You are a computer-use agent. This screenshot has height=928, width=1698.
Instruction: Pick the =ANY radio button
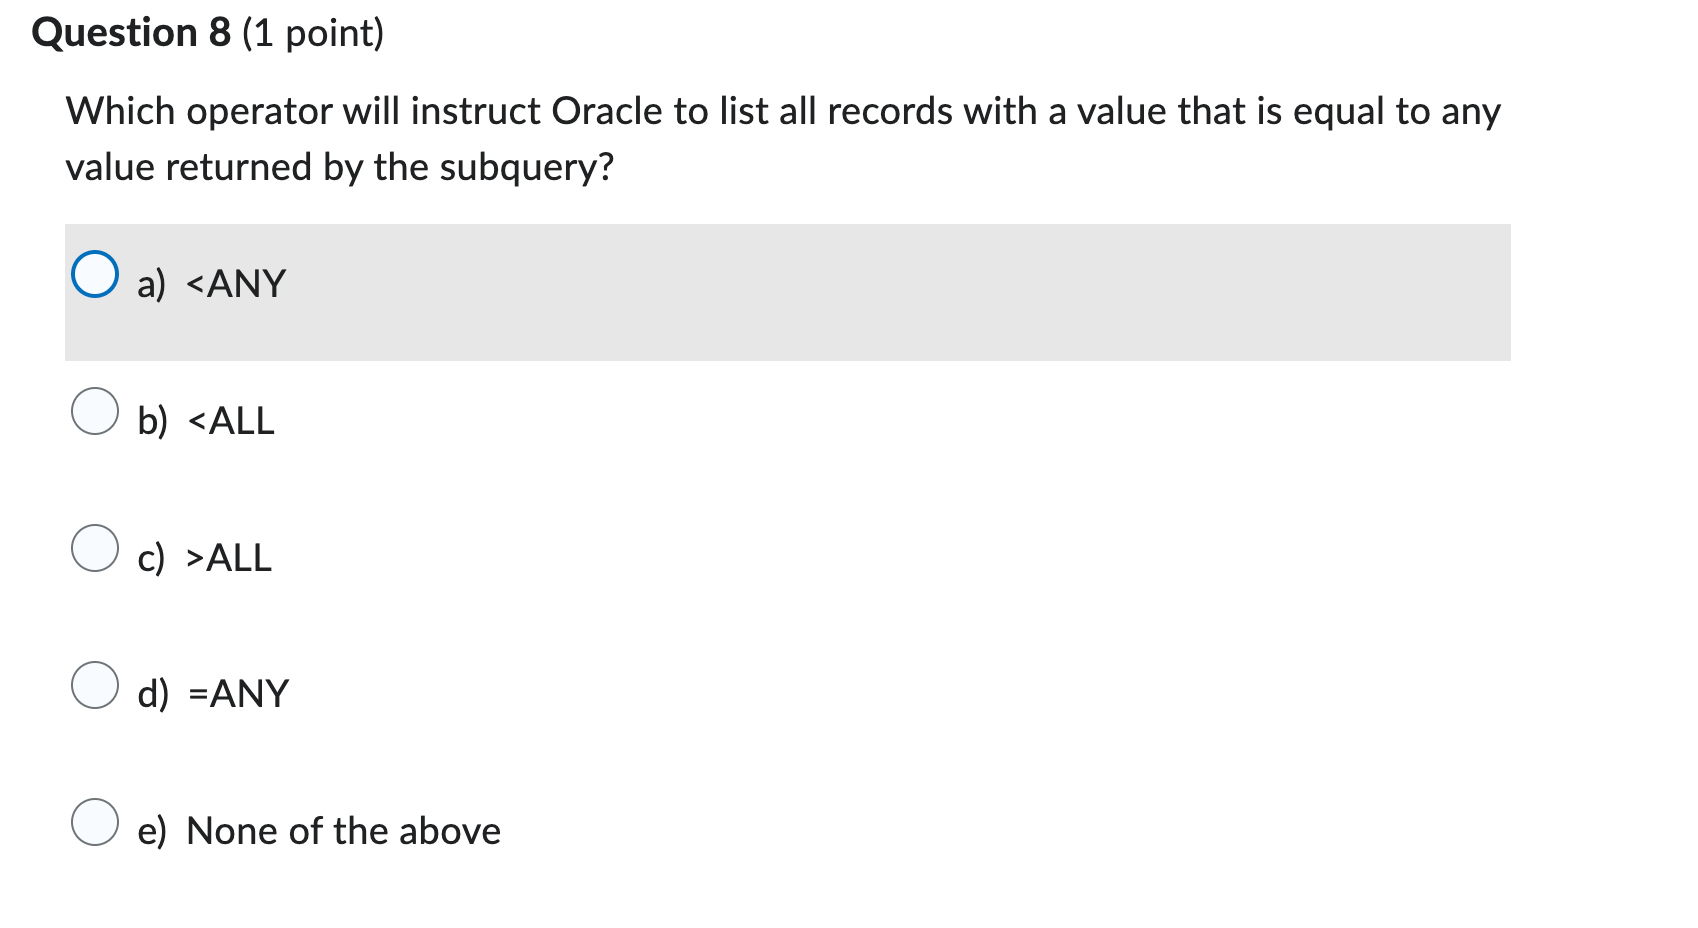[95, 685]
